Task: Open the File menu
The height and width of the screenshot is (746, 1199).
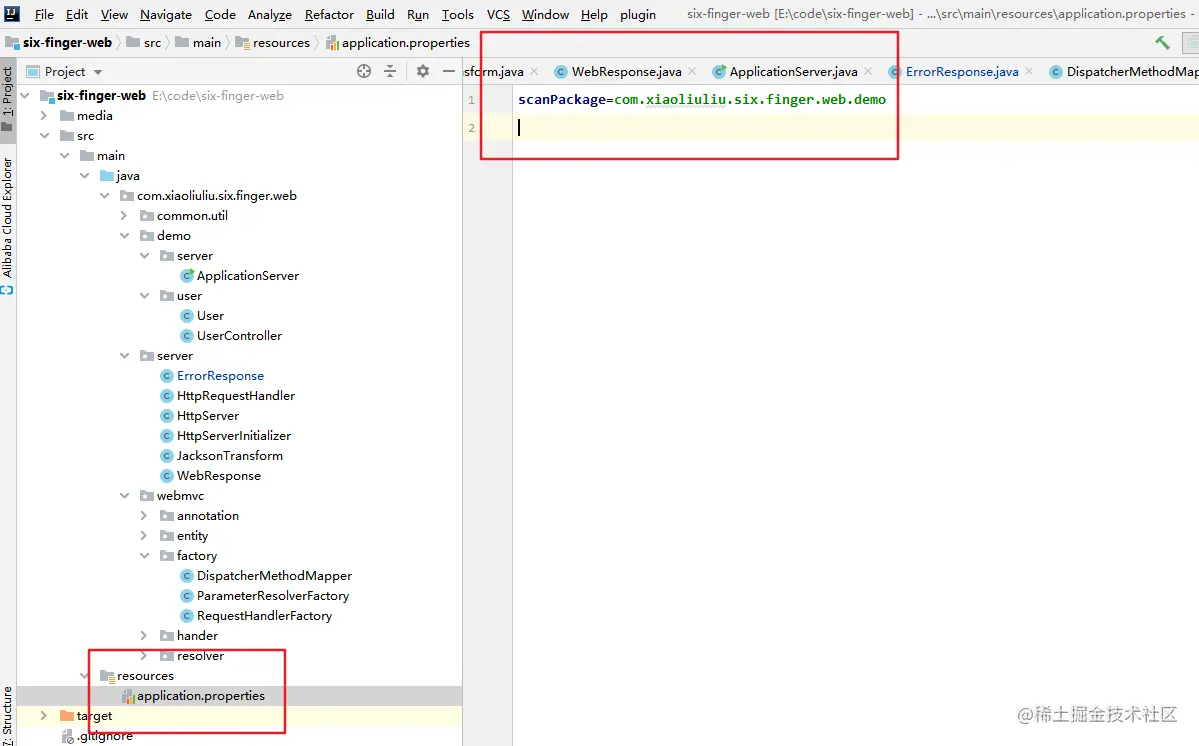Action: 44,15
